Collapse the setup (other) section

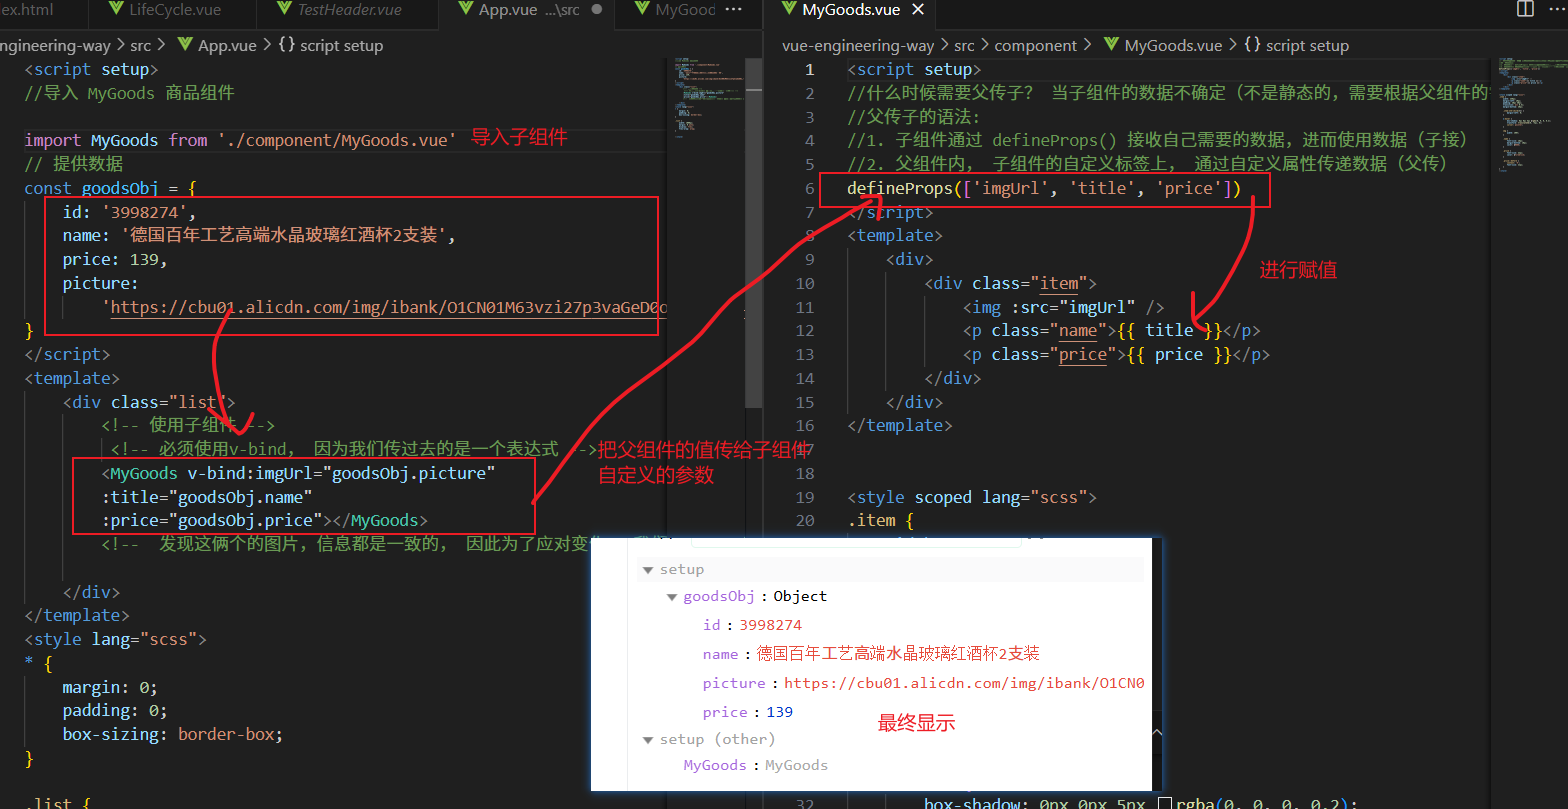pyautogui.click(x=648, y=739)
